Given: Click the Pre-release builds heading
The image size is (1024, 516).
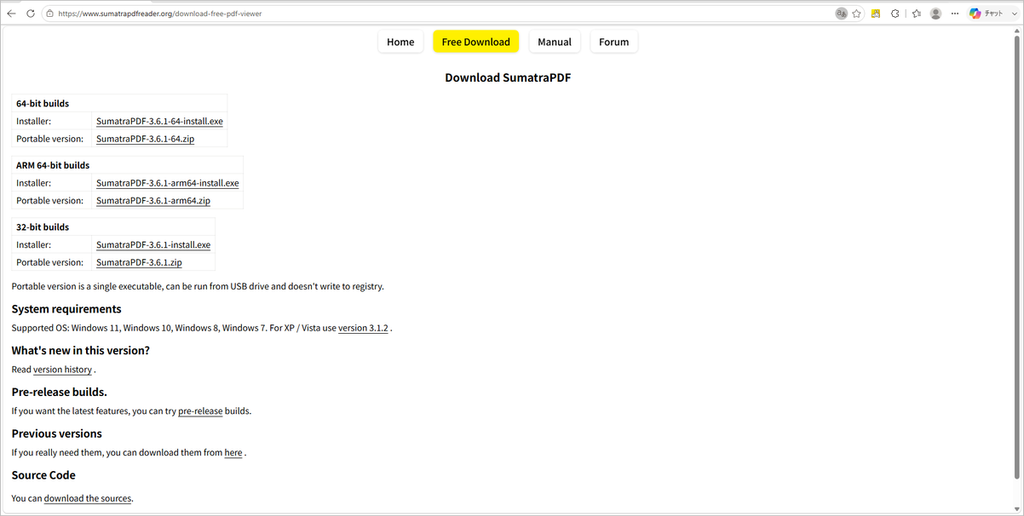Looking at the screenshot, I should point(59,392).
